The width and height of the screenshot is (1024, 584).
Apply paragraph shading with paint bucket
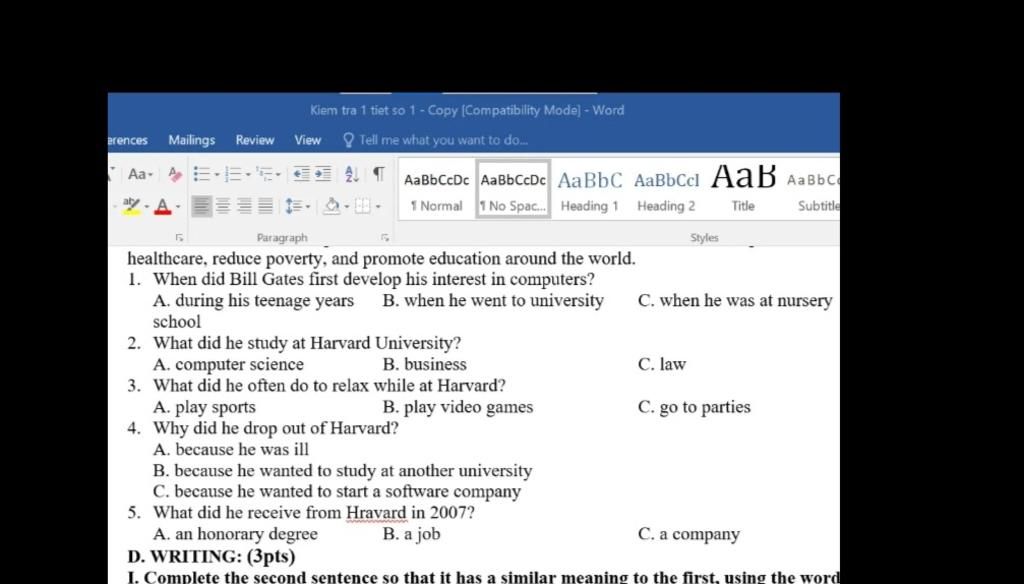coord(332,206)
